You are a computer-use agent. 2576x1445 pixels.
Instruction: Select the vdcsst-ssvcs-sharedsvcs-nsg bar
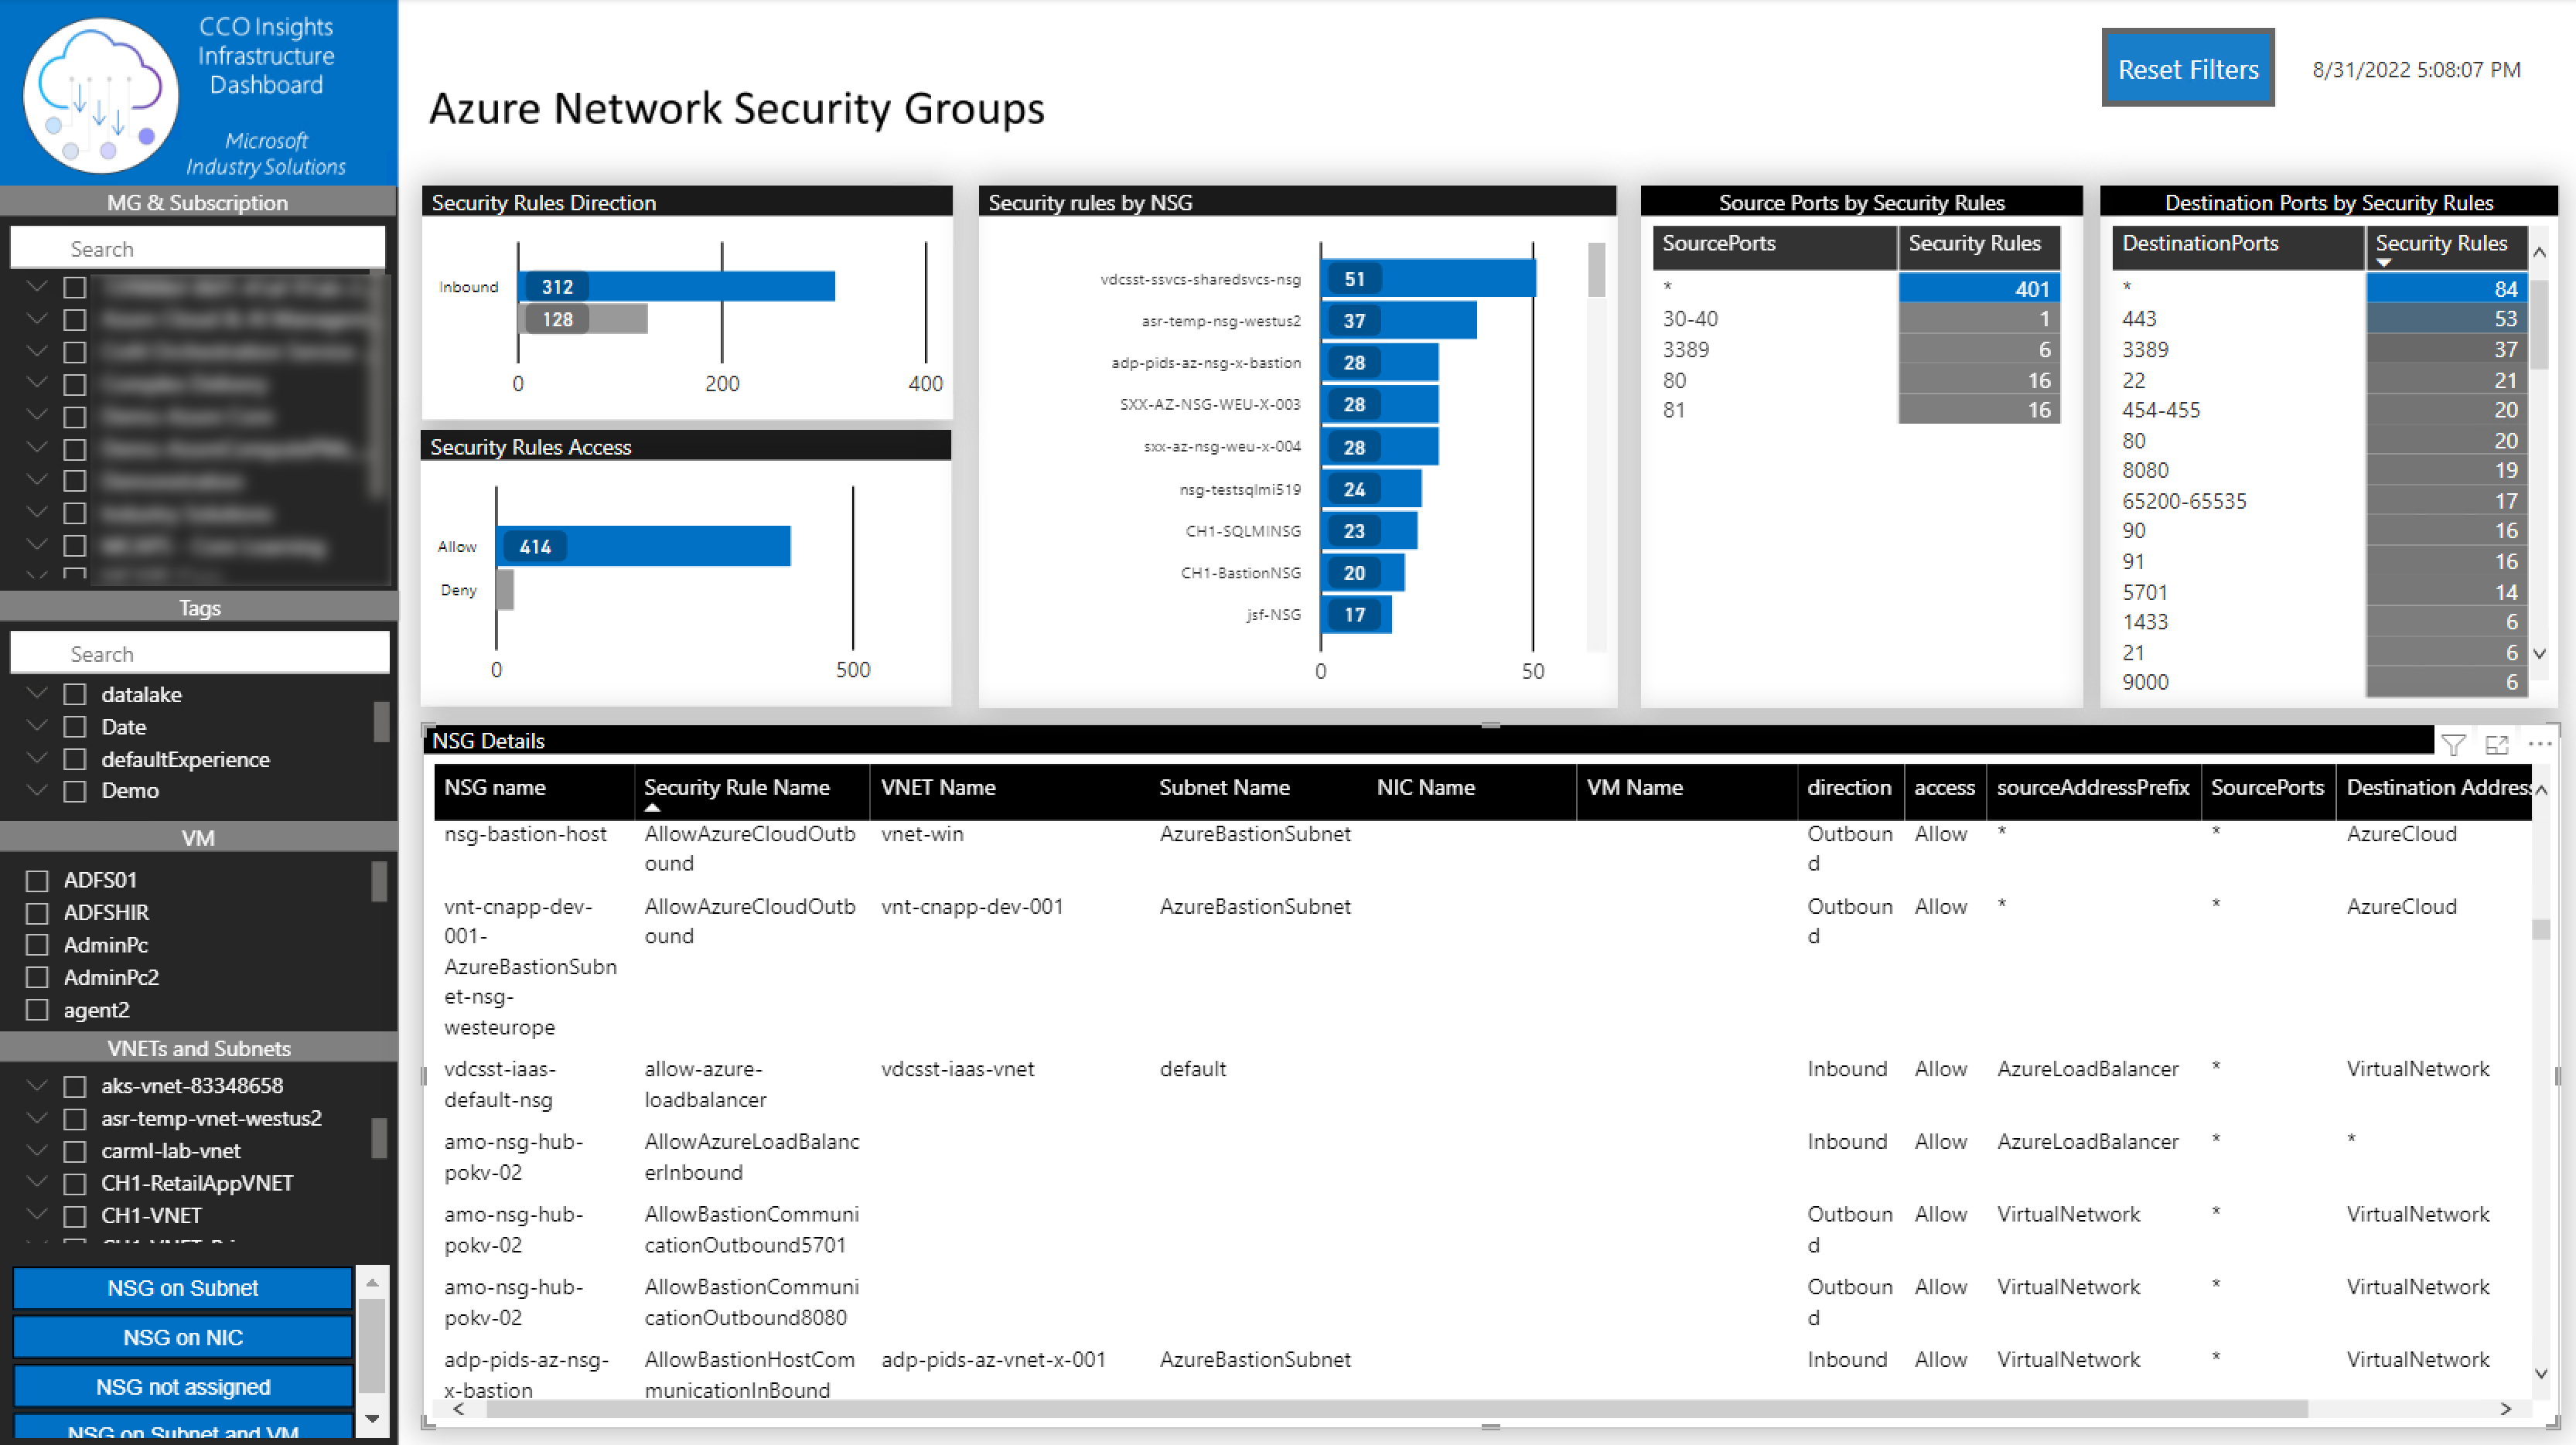point(1428,278)
